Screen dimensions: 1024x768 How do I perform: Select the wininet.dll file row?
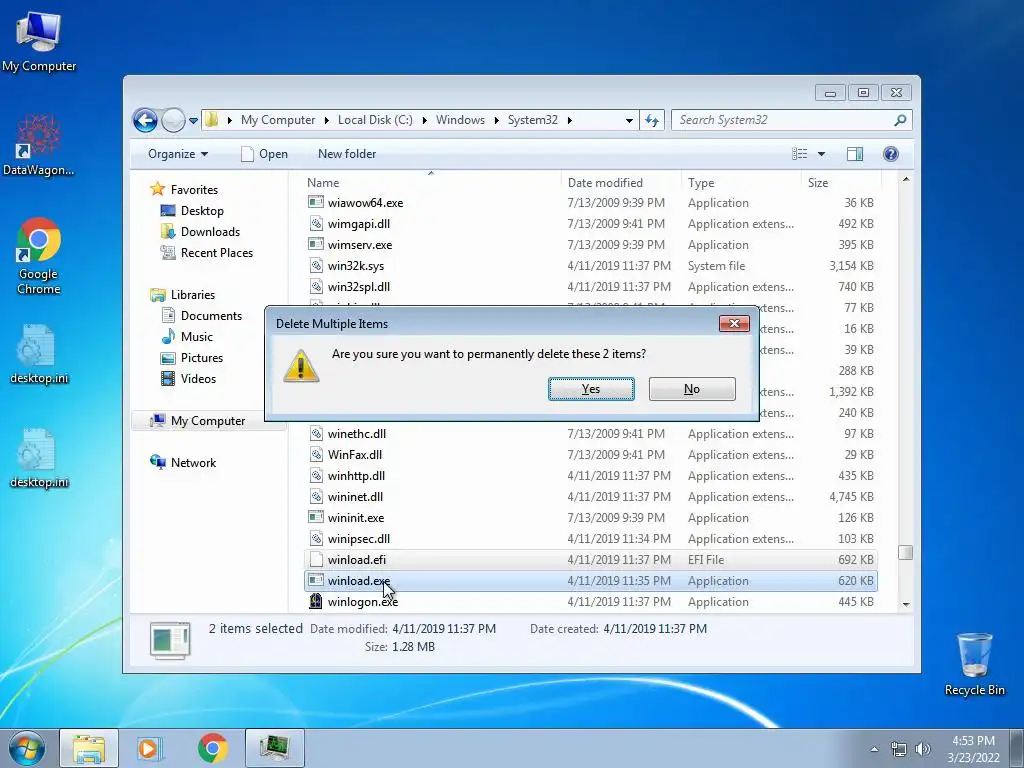[591, 497]
